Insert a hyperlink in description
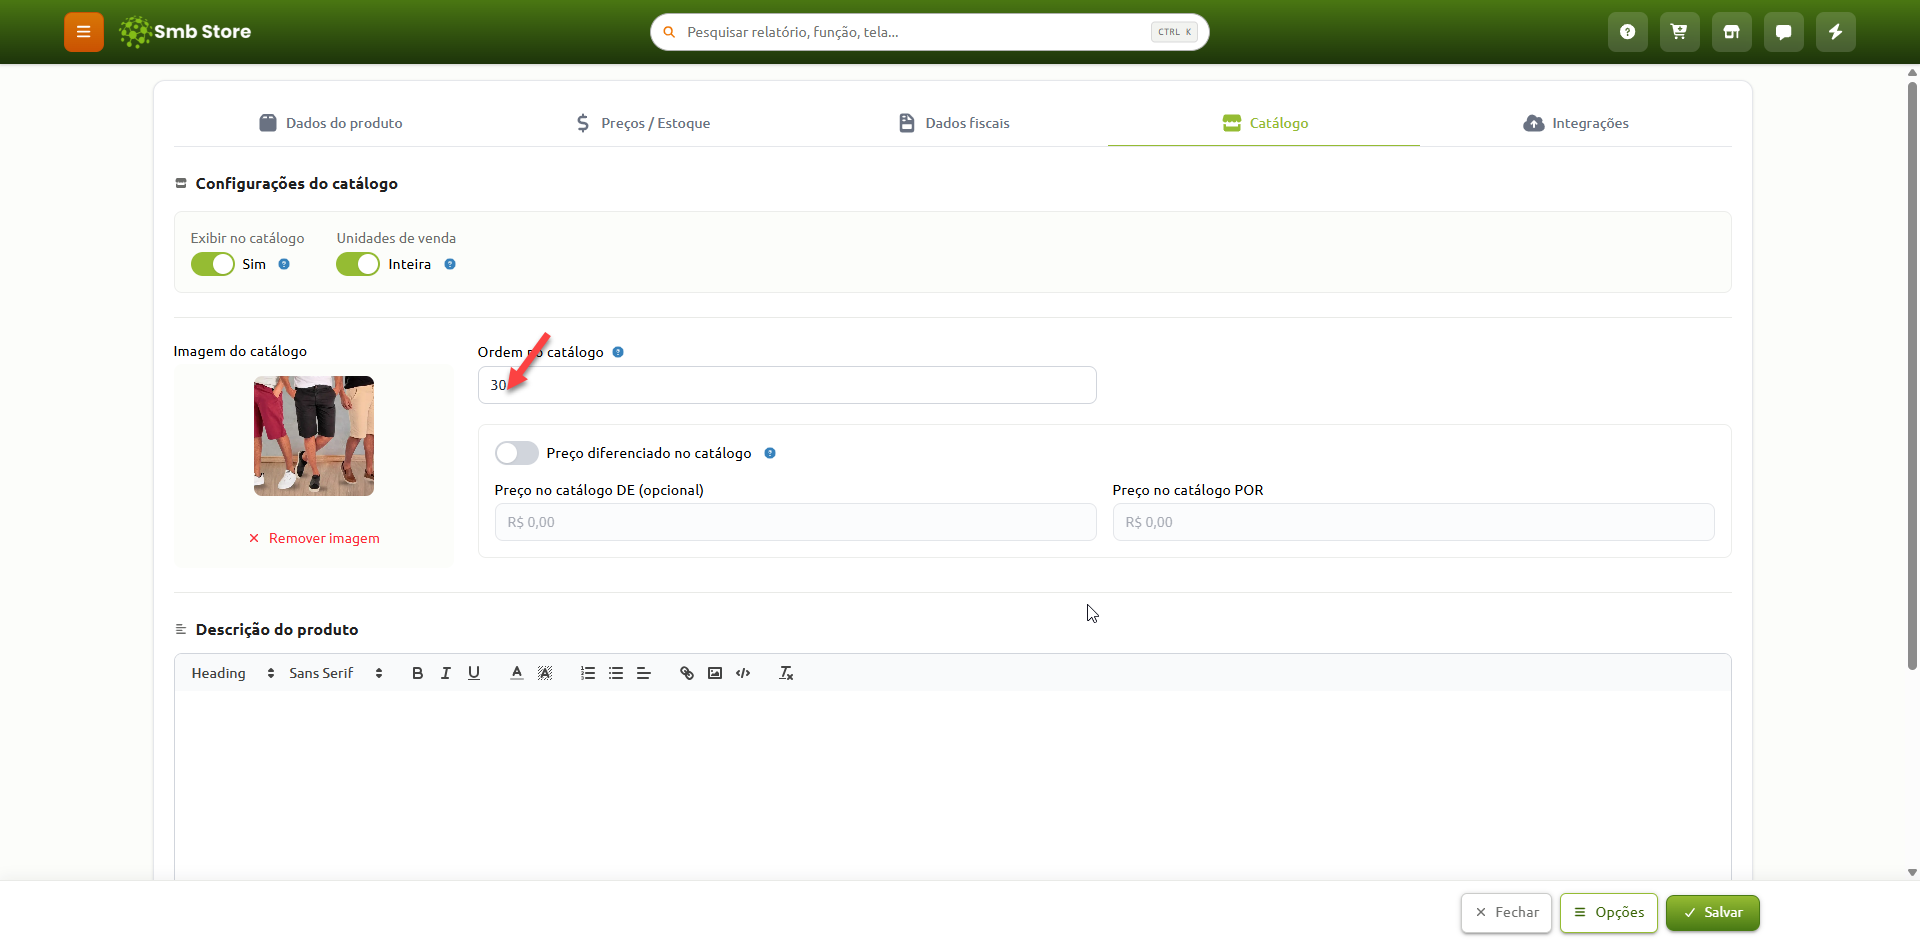 click(687, 673)
